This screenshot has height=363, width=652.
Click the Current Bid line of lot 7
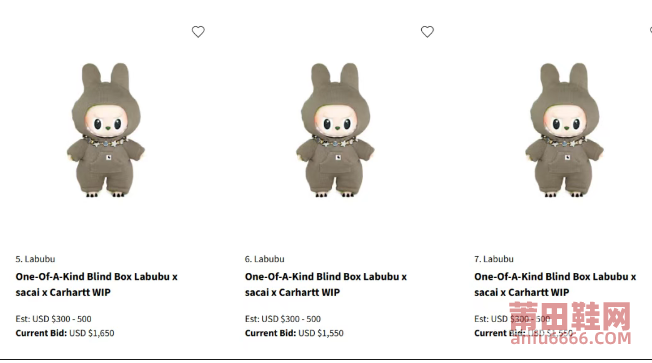point(524,333)
